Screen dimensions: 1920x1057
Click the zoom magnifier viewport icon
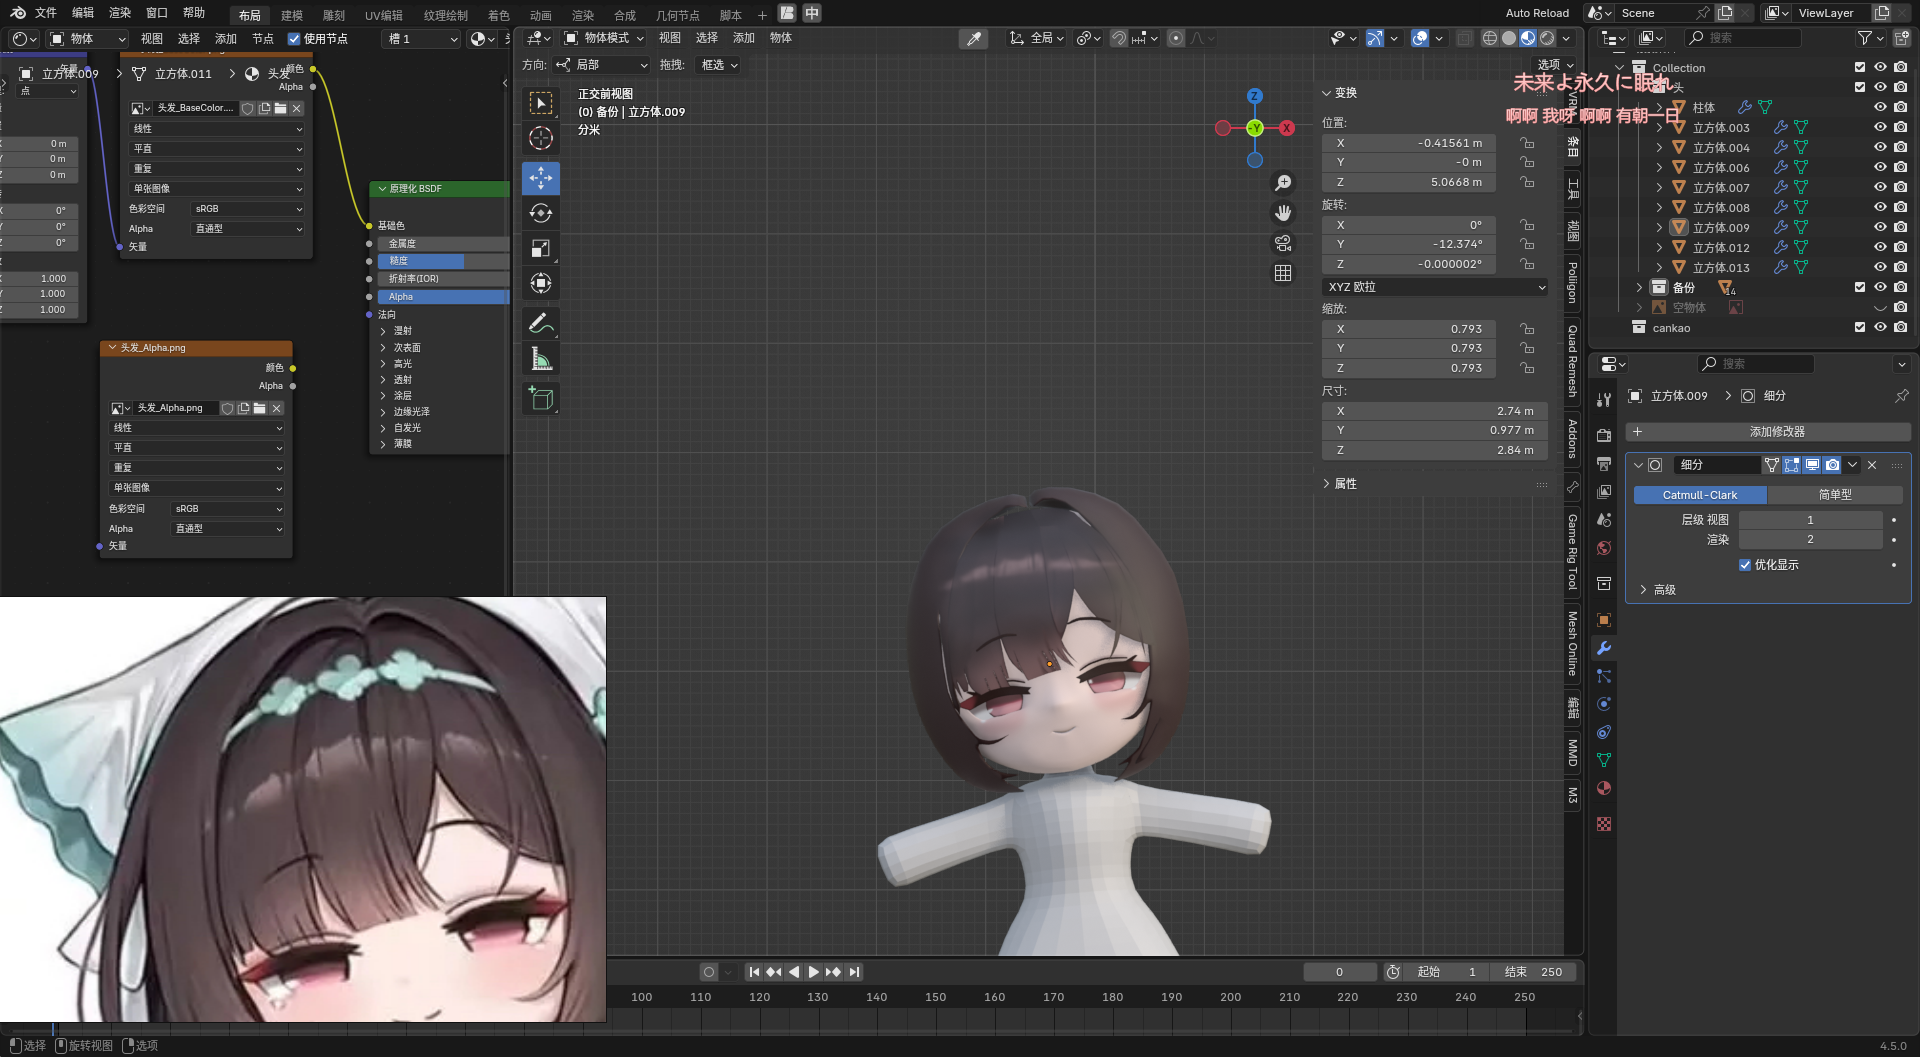point(1283,183)
